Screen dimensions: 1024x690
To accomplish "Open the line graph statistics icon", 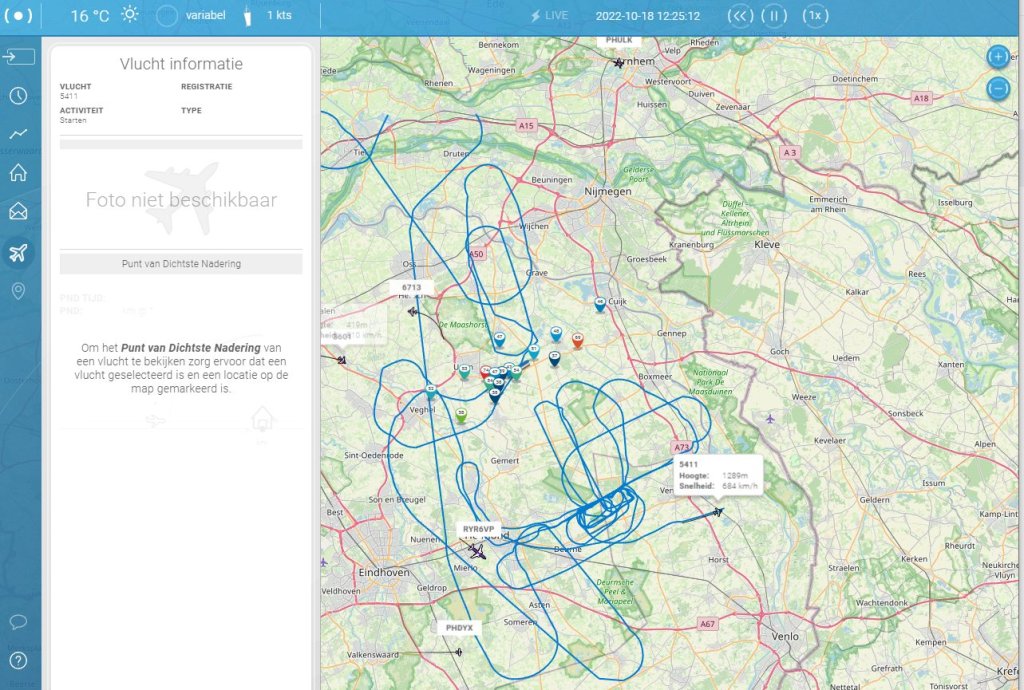I will point(18,134).
